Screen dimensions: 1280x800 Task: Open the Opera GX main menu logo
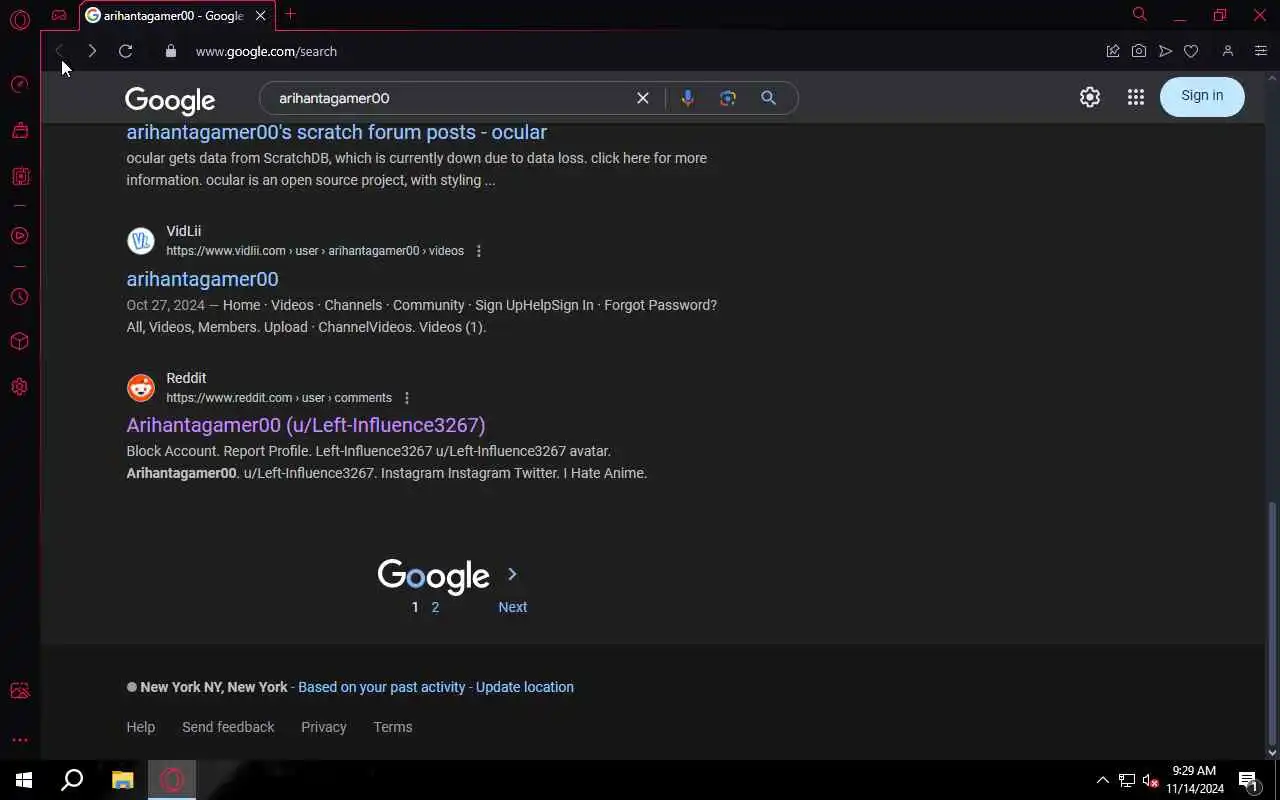(x=19, y=19)
